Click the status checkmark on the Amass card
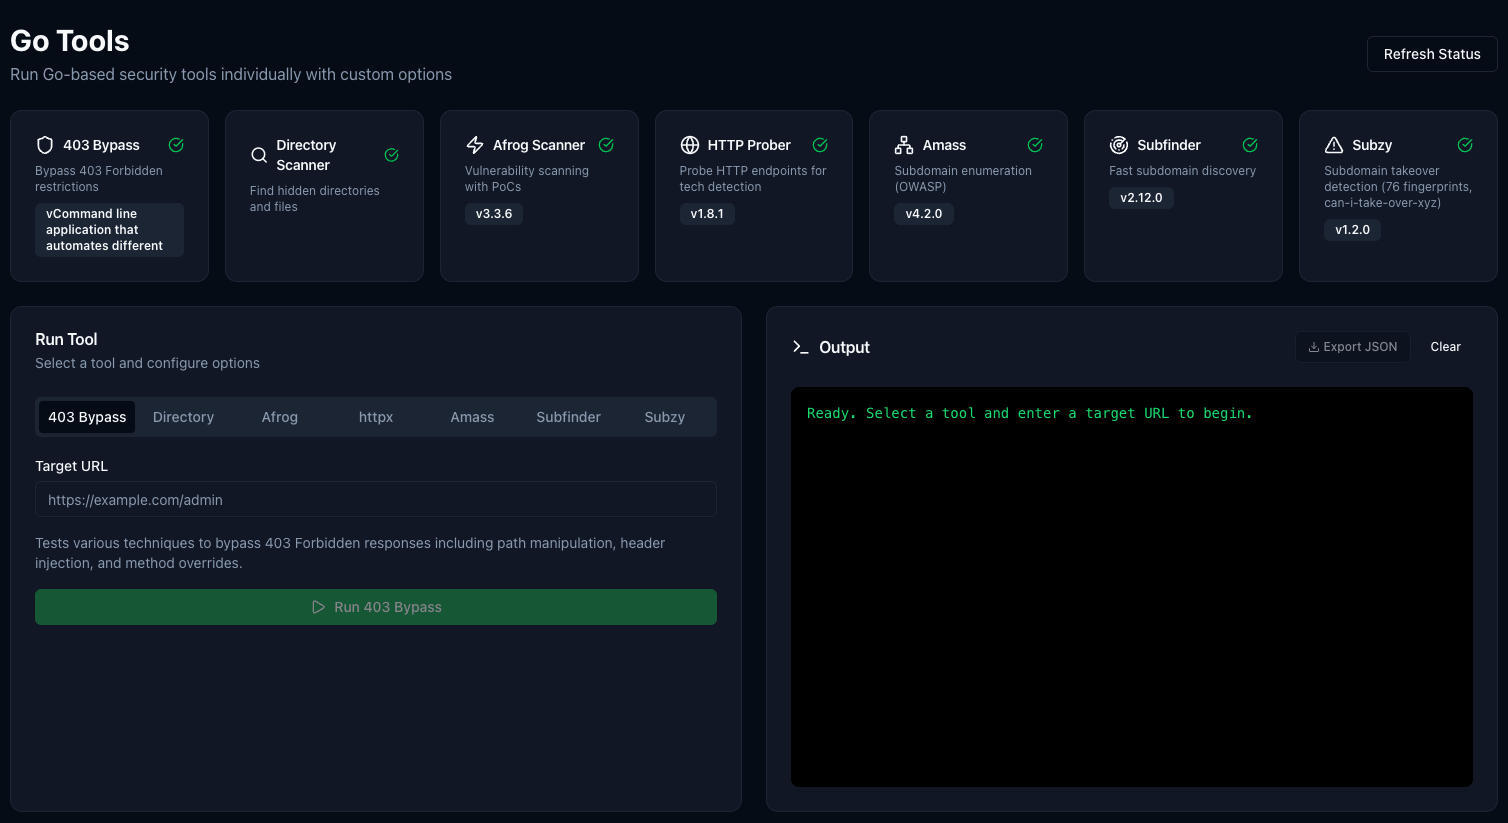The width and height of the screenshot is (1508, 823). tap(1035, 145)
